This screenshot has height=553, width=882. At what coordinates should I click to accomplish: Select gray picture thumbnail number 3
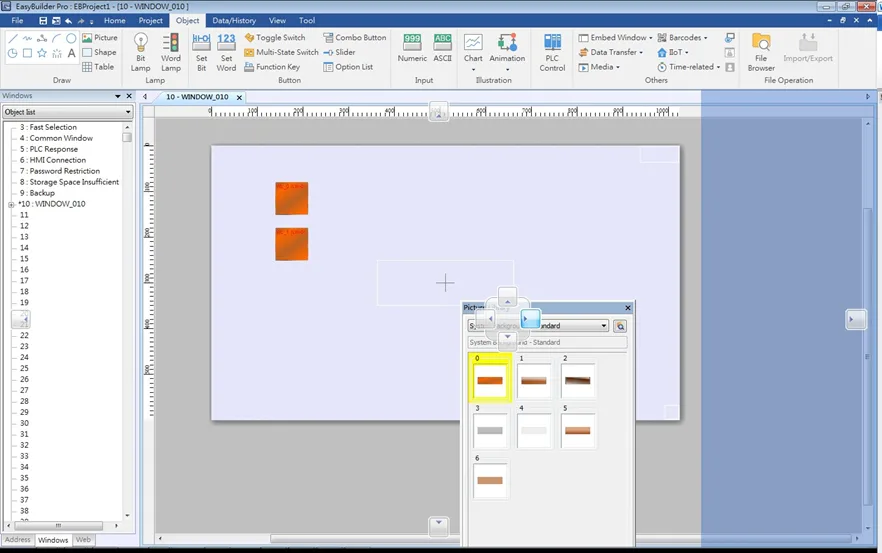(489, 430)
